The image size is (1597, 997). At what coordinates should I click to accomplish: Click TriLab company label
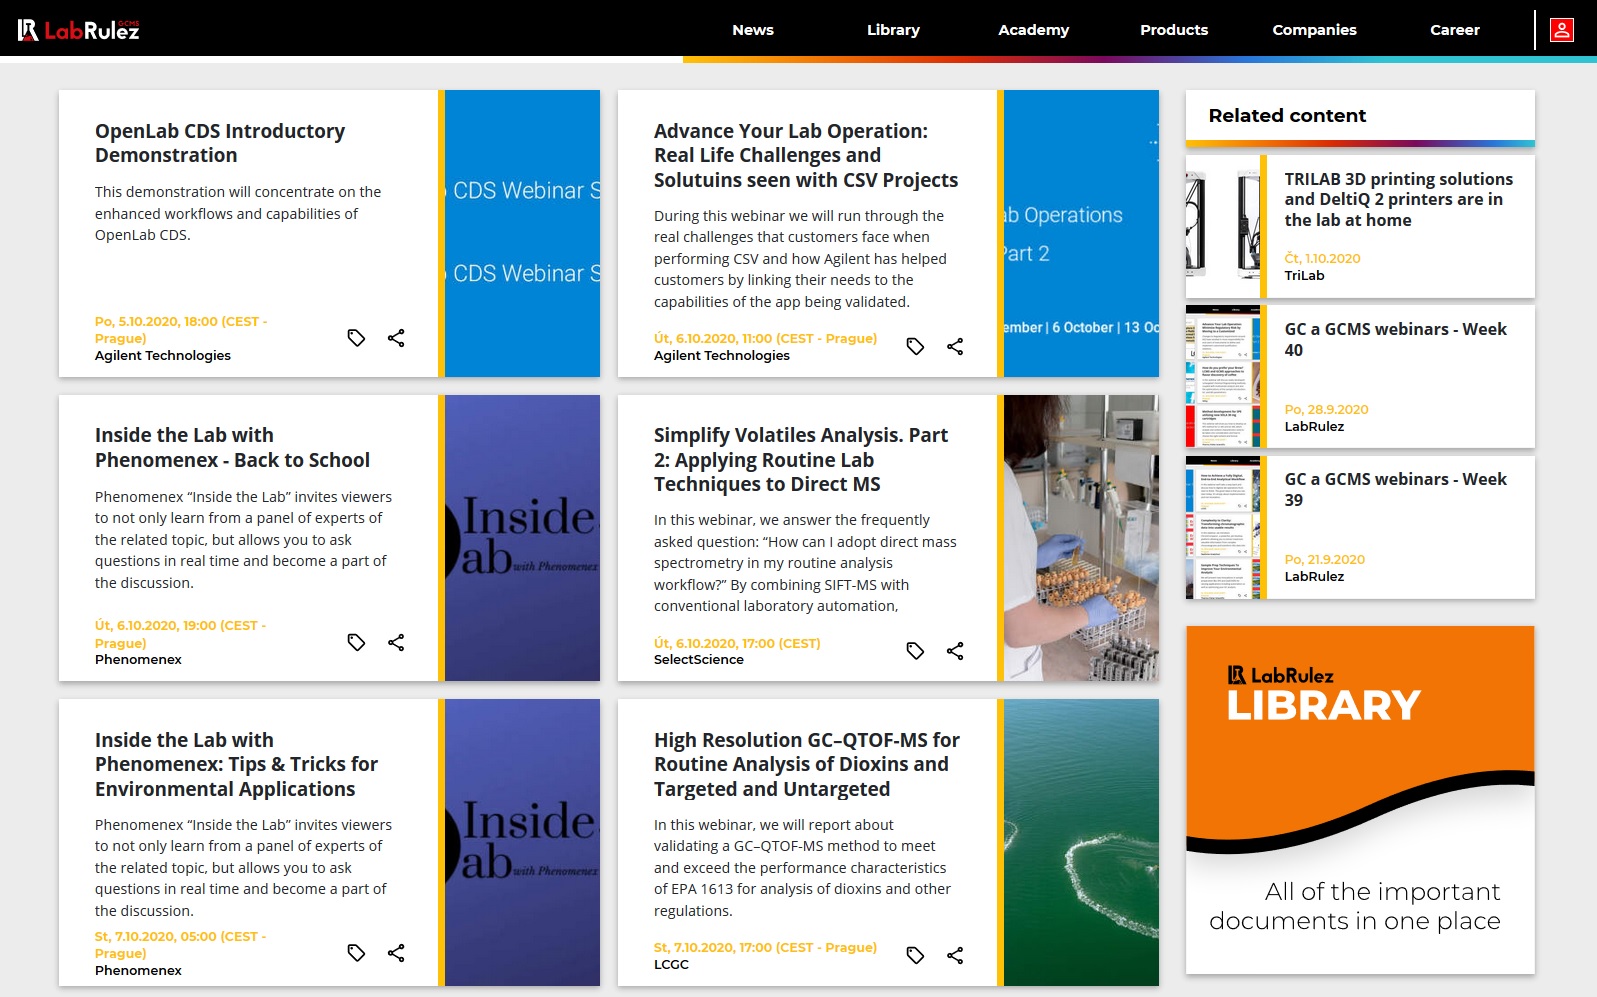pyautogui.click(x=1304, y=275)
